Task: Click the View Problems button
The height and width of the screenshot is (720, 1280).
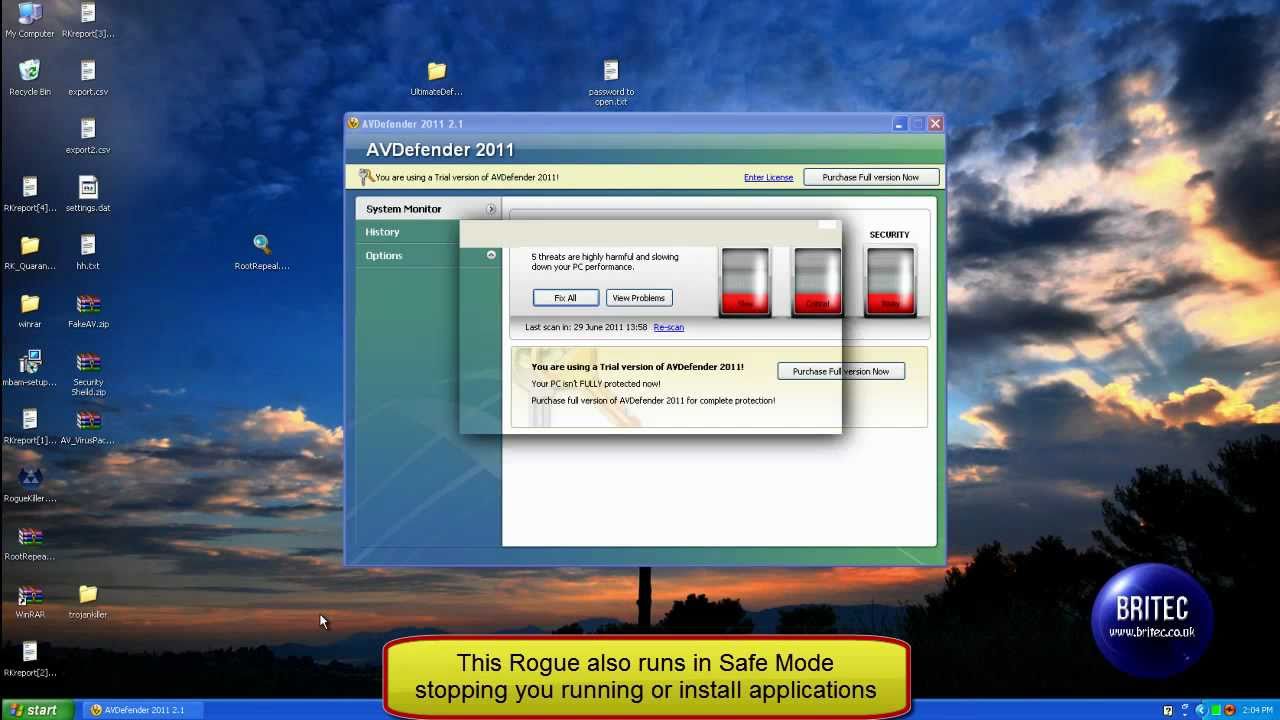Action: point(638,298)
